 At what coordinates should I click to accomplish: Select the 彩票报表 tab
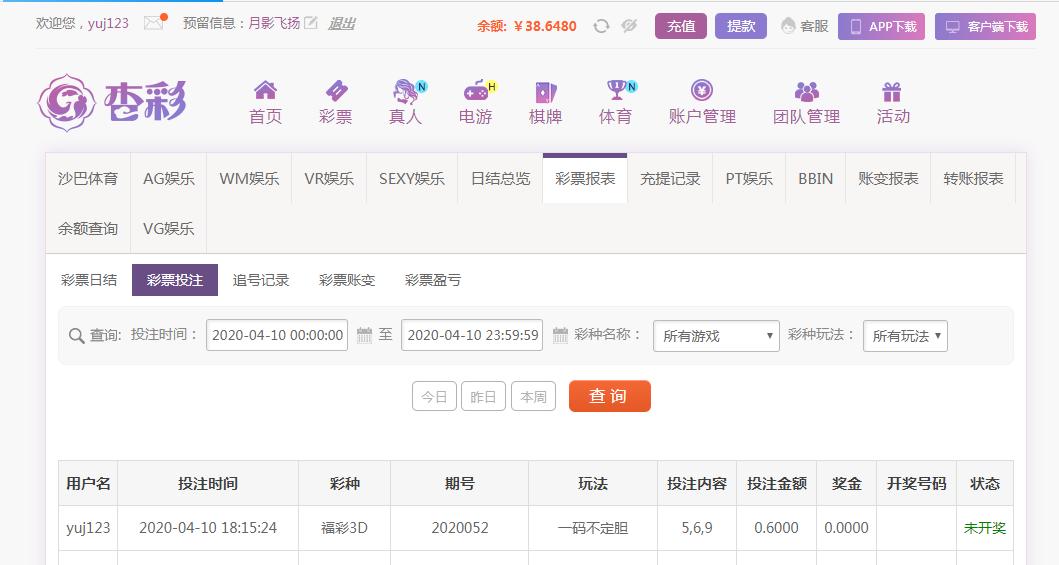pos(585,179)
